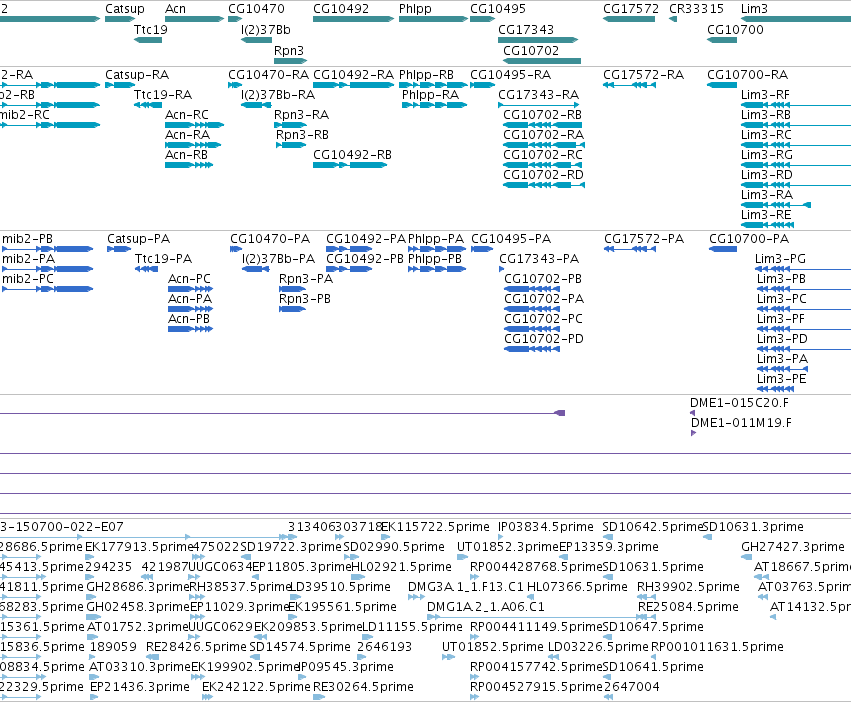Select the CG10470 gene label

click(256, 9)
